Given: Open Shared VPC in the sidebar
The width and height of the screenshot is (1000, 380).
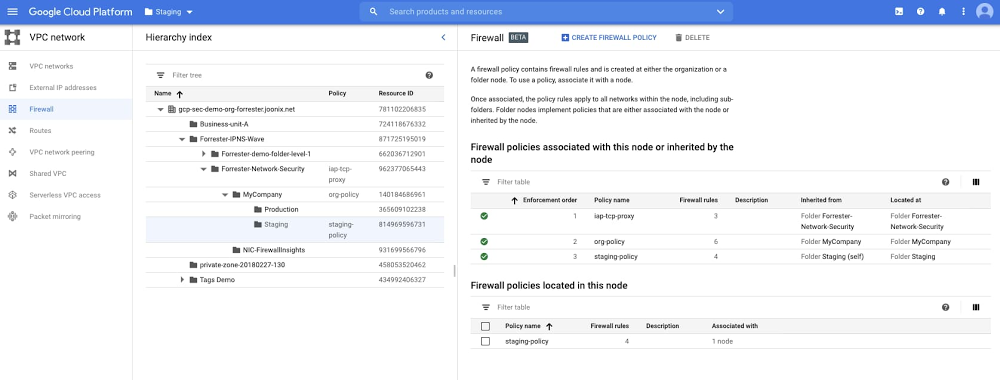Looking at the screenshot, I should pyautogui.click(x=48, y=173).
